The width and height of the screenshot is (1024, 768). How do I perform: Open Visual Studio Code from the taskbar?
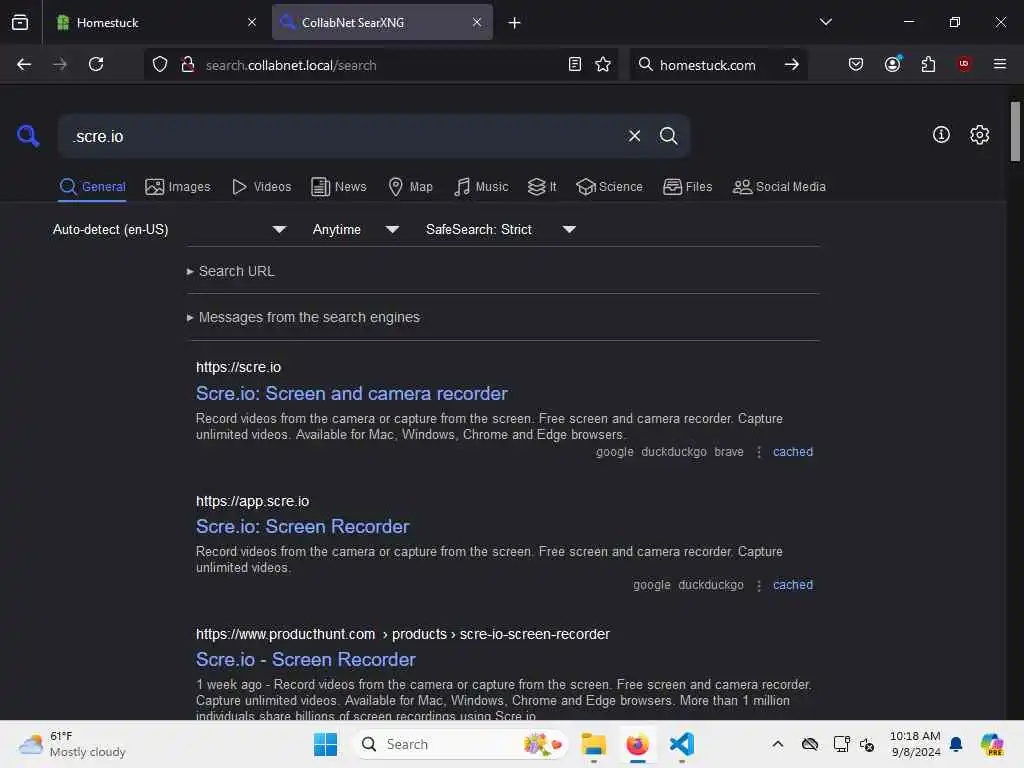click(681, 744)
